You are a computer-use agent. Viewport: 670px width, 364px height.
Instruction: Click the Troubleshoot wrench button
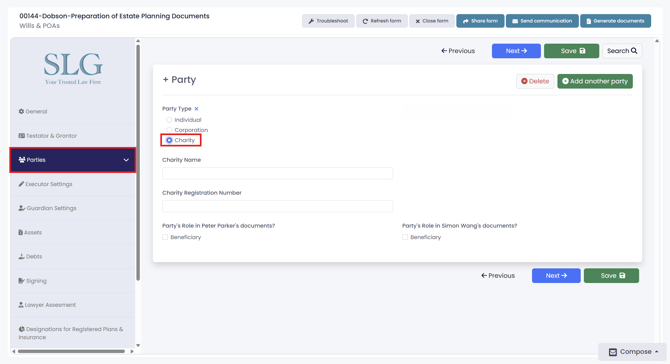pos(328,21)
